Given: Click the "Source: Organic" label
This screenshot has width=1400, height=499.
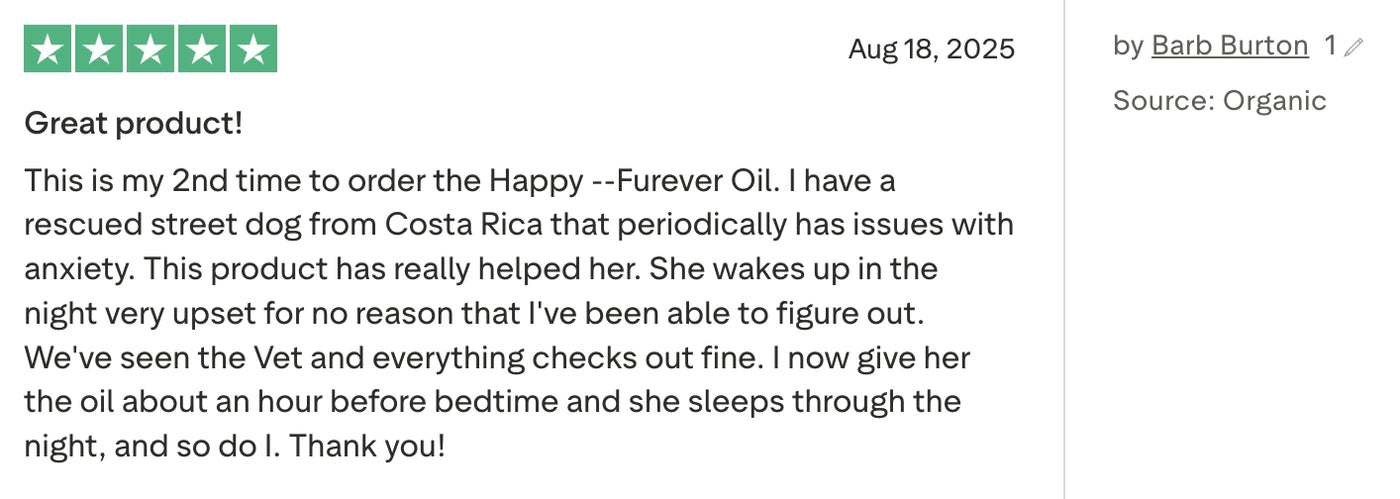Looking at the screenshot, I should point(1219,101).
